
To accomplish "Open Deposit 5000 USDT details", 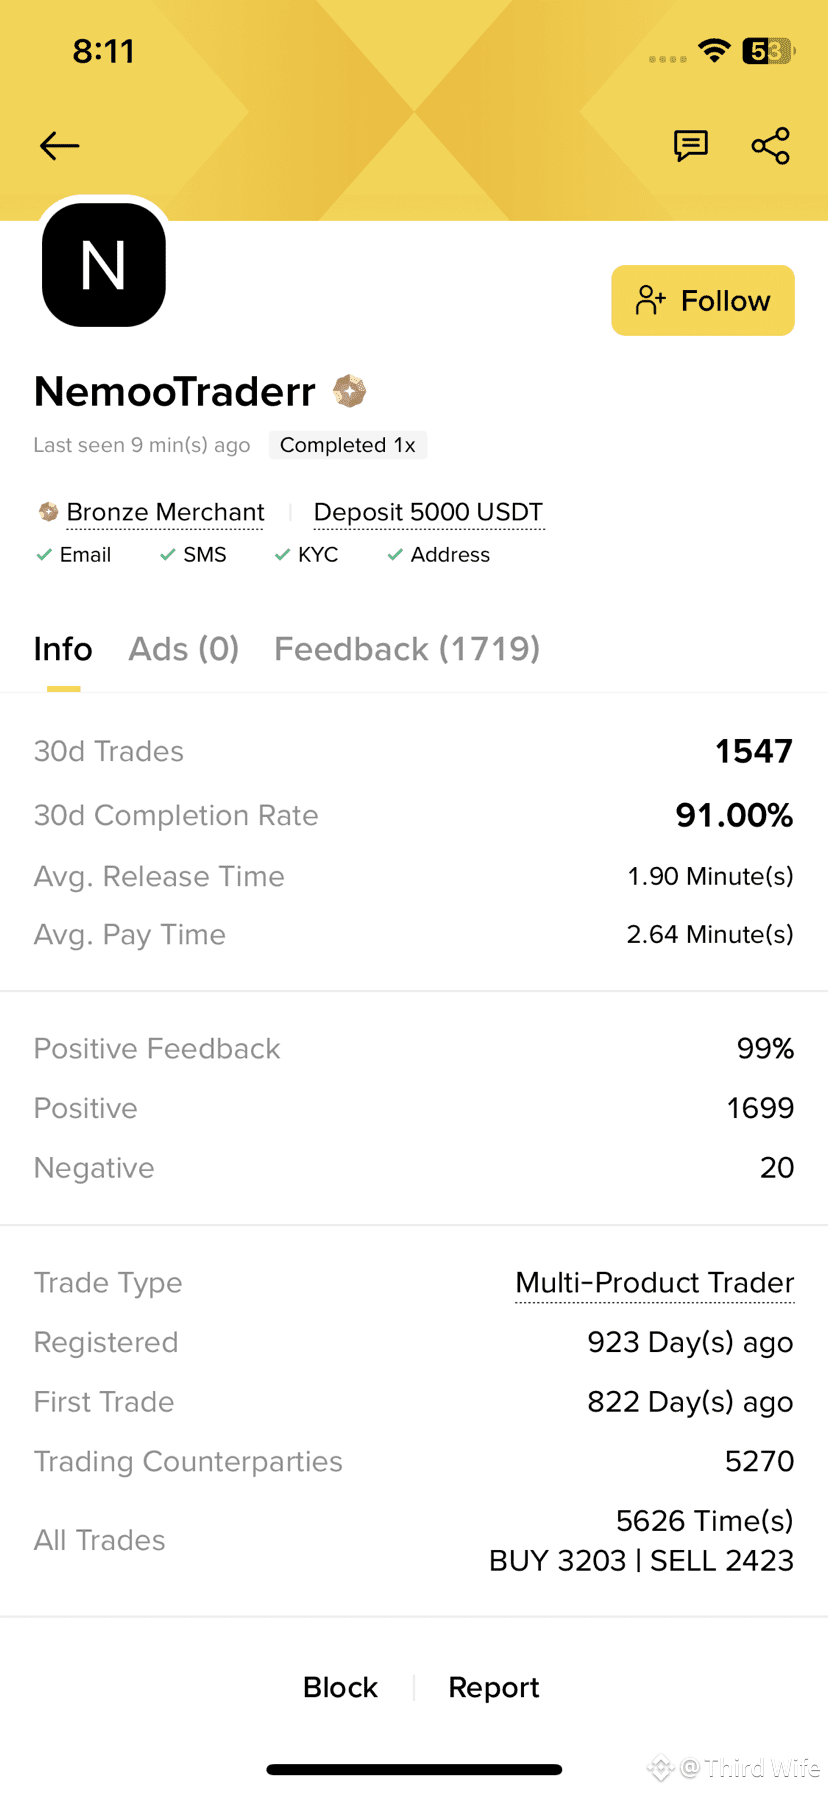I will (x=428, y=512).
